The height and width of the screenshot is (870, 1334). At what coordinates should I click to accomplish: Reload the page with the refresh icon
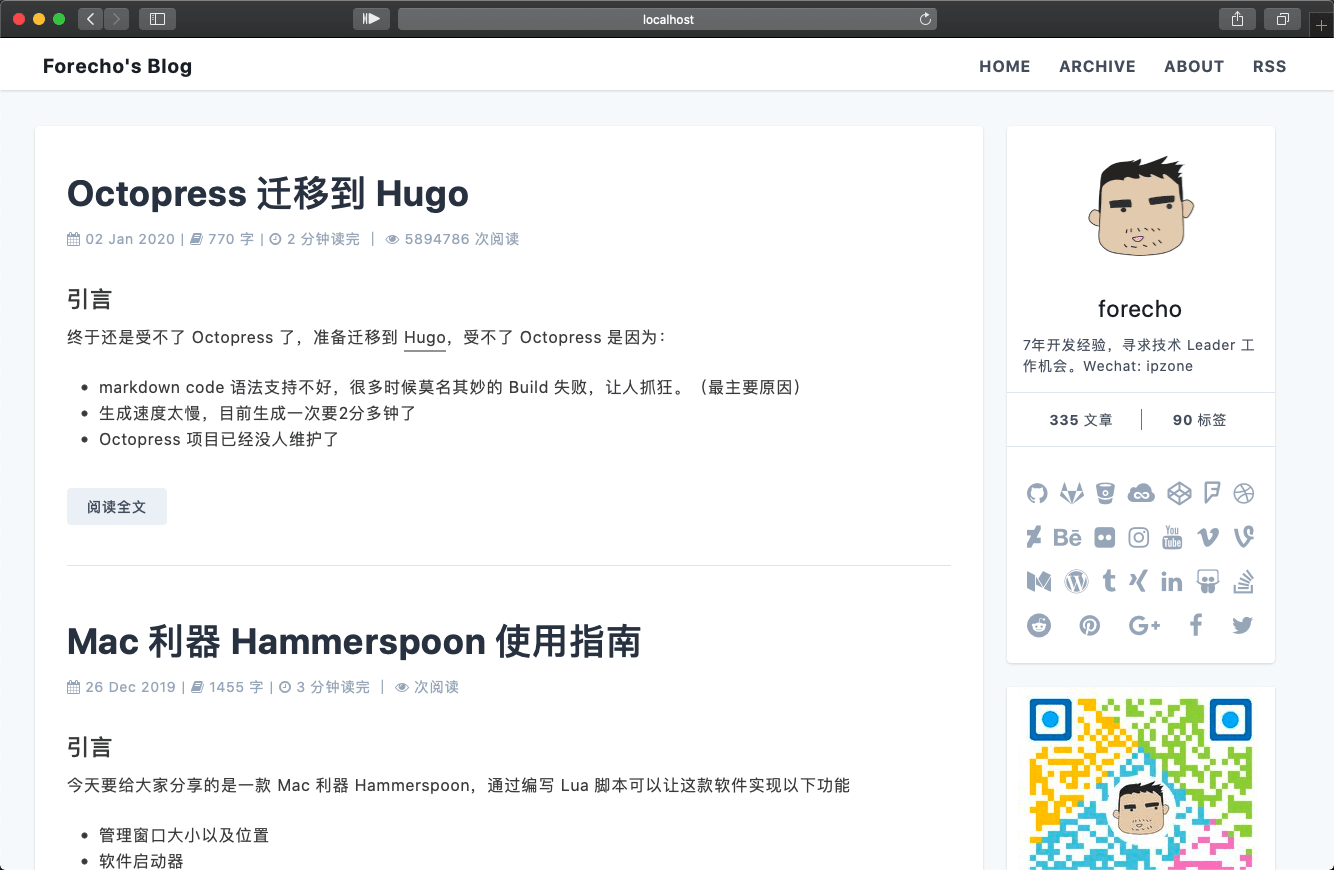925,19
